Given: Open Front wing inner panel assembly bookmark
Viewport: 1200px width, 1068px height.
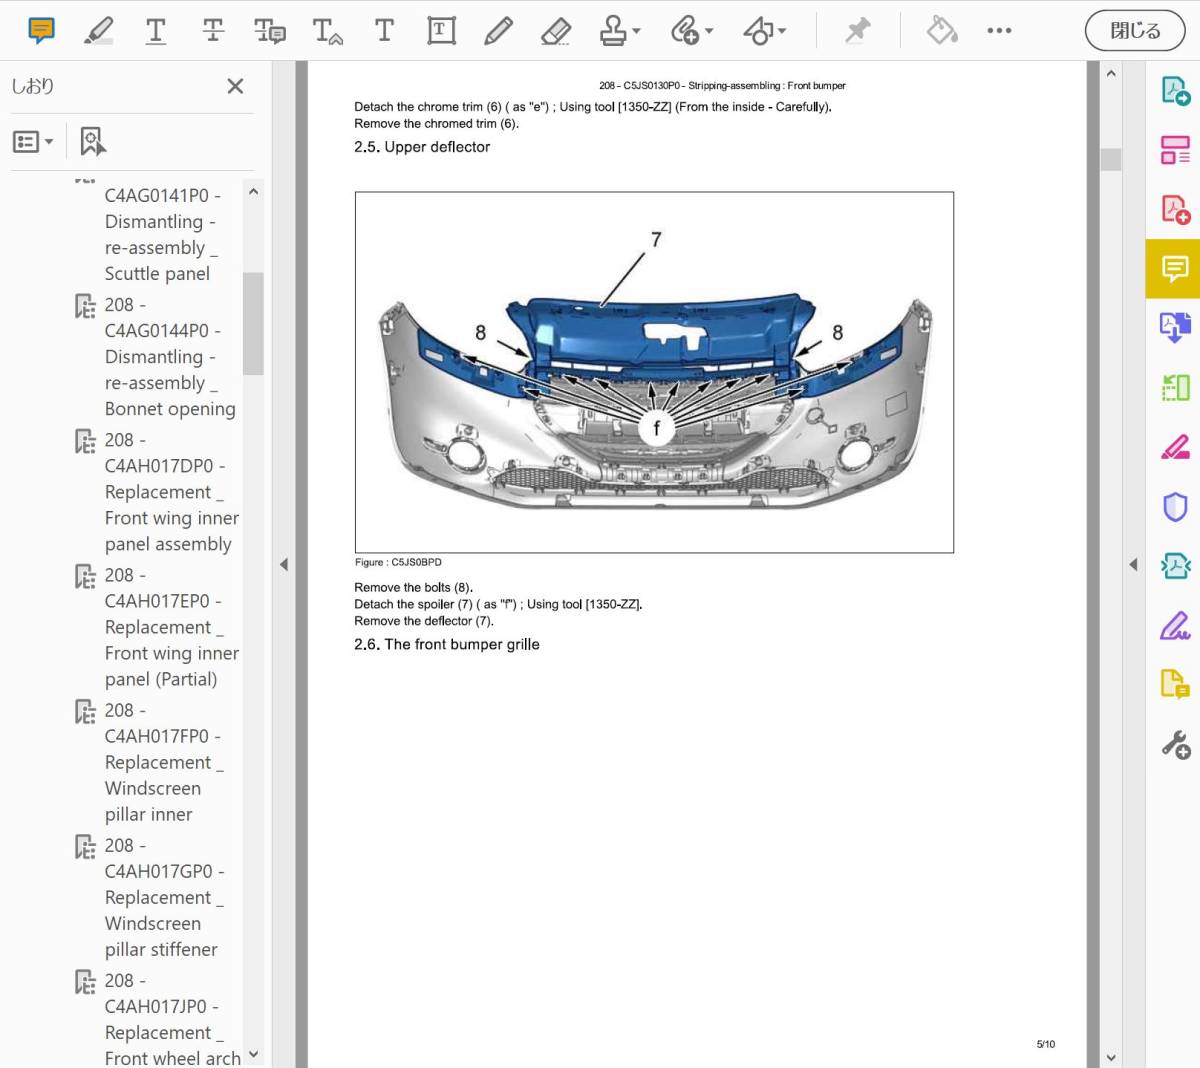Looking at the screenshot, I should tap(172, 492).
